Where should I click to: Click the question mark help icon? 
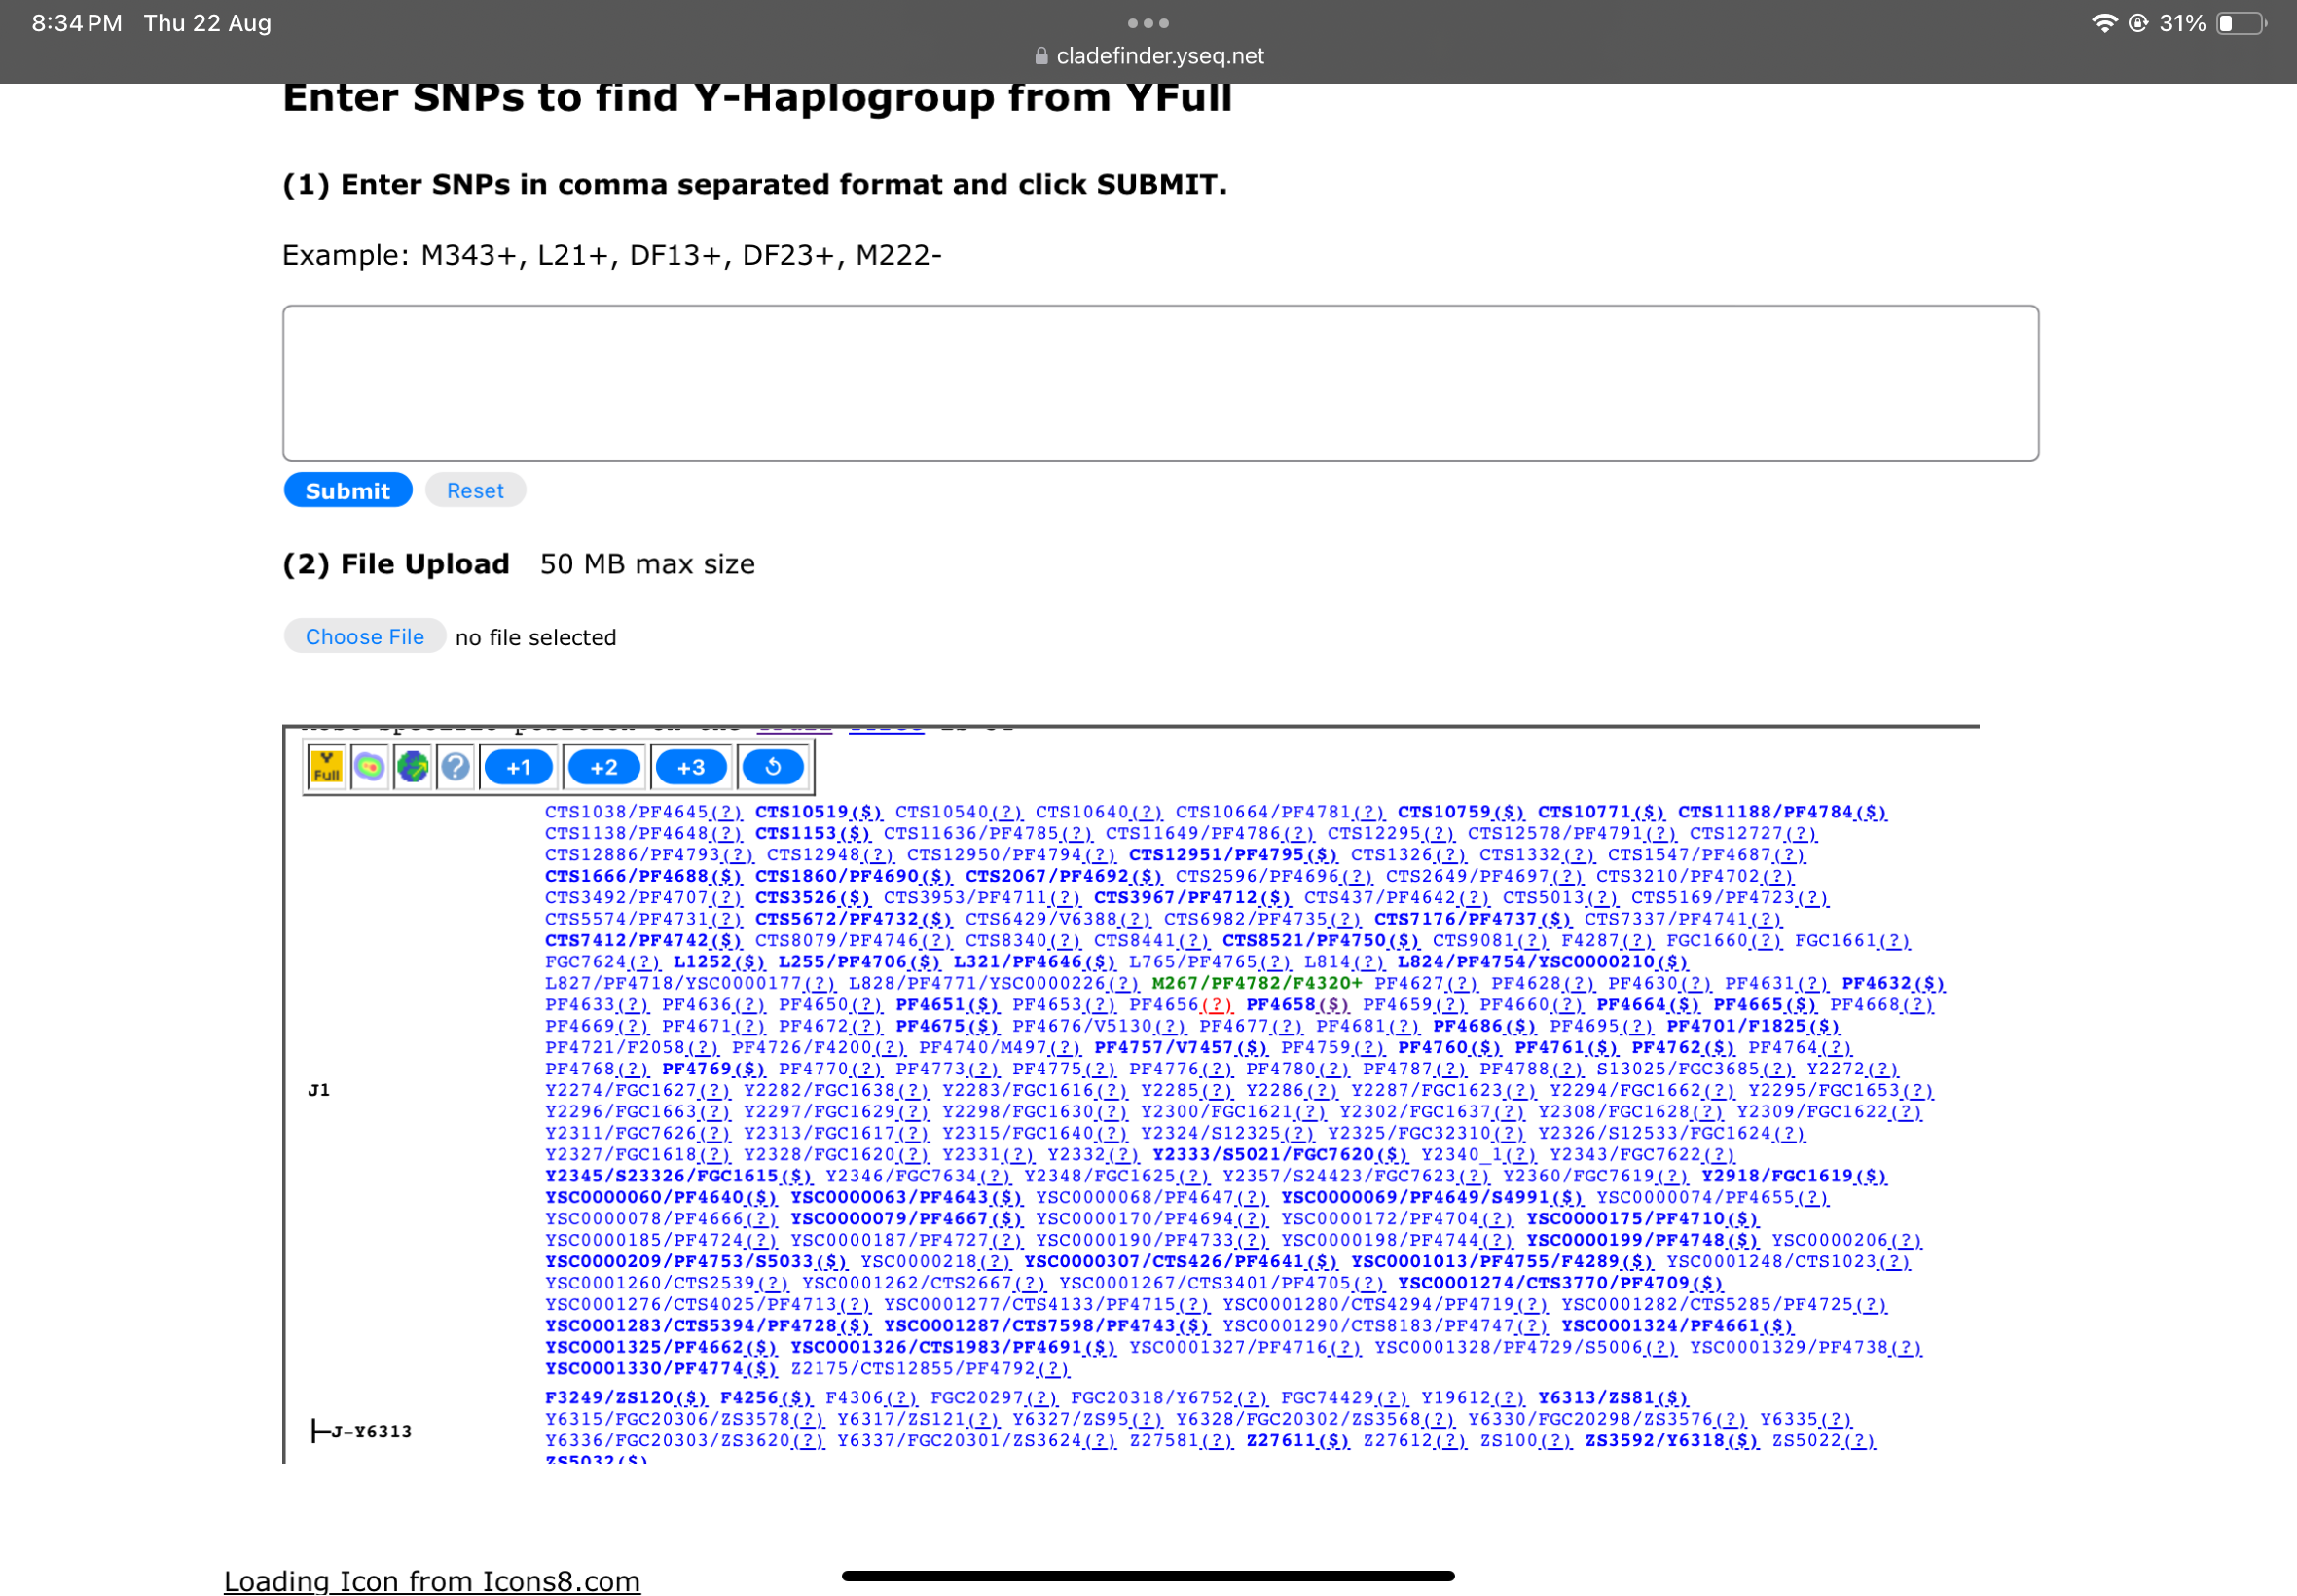(455, 768)
